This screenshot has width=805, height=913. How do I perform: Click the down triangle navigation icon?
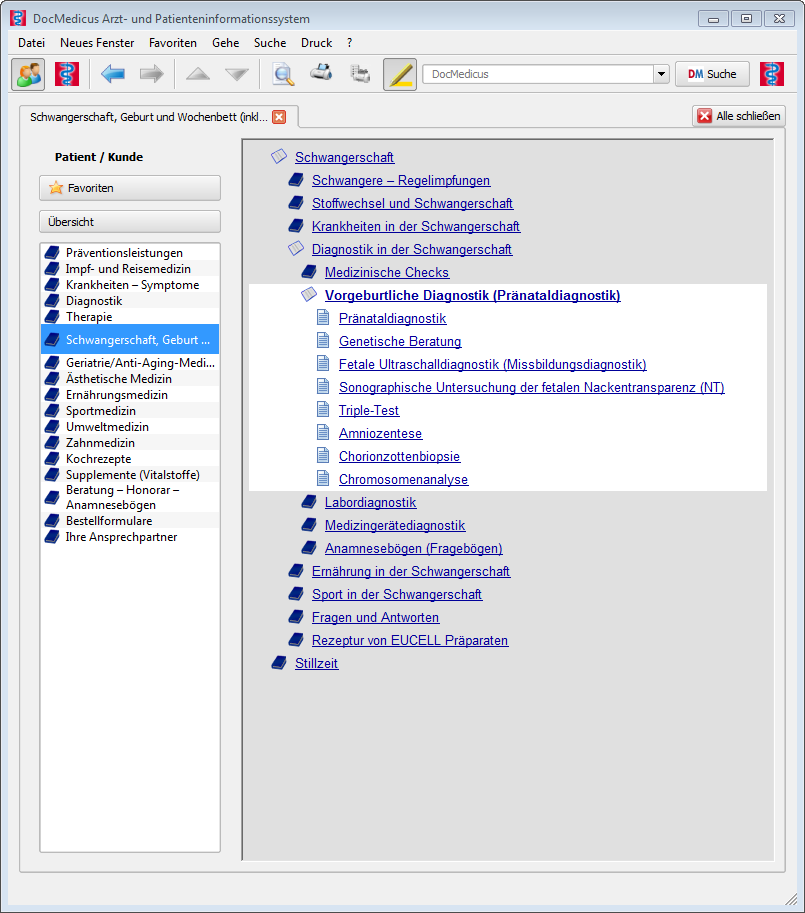click(x=237, y=75)
